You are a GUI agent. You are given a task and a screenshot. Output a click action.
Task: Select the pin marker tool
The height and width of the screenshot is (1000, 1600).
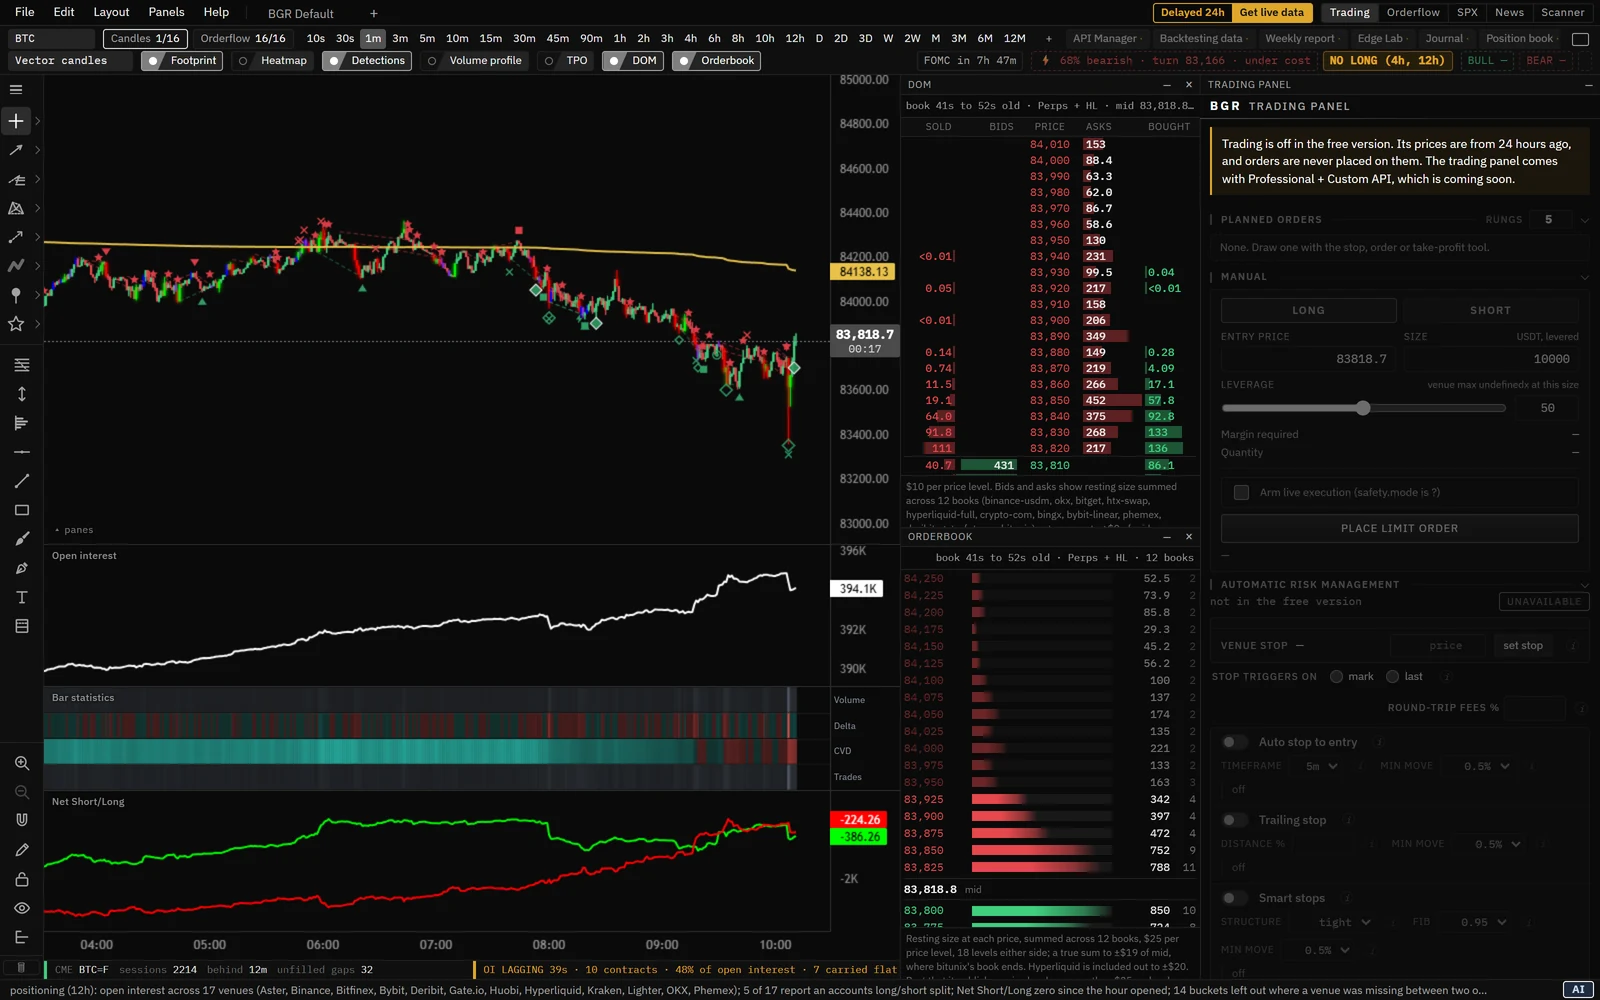(16, 295)
